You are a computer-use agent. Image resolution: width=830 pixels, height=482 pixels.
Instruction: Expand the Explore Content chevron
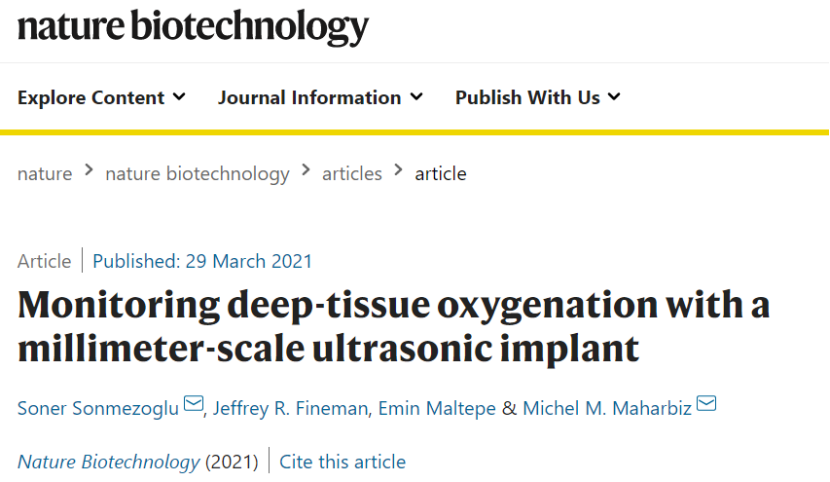tap(179, 97)
